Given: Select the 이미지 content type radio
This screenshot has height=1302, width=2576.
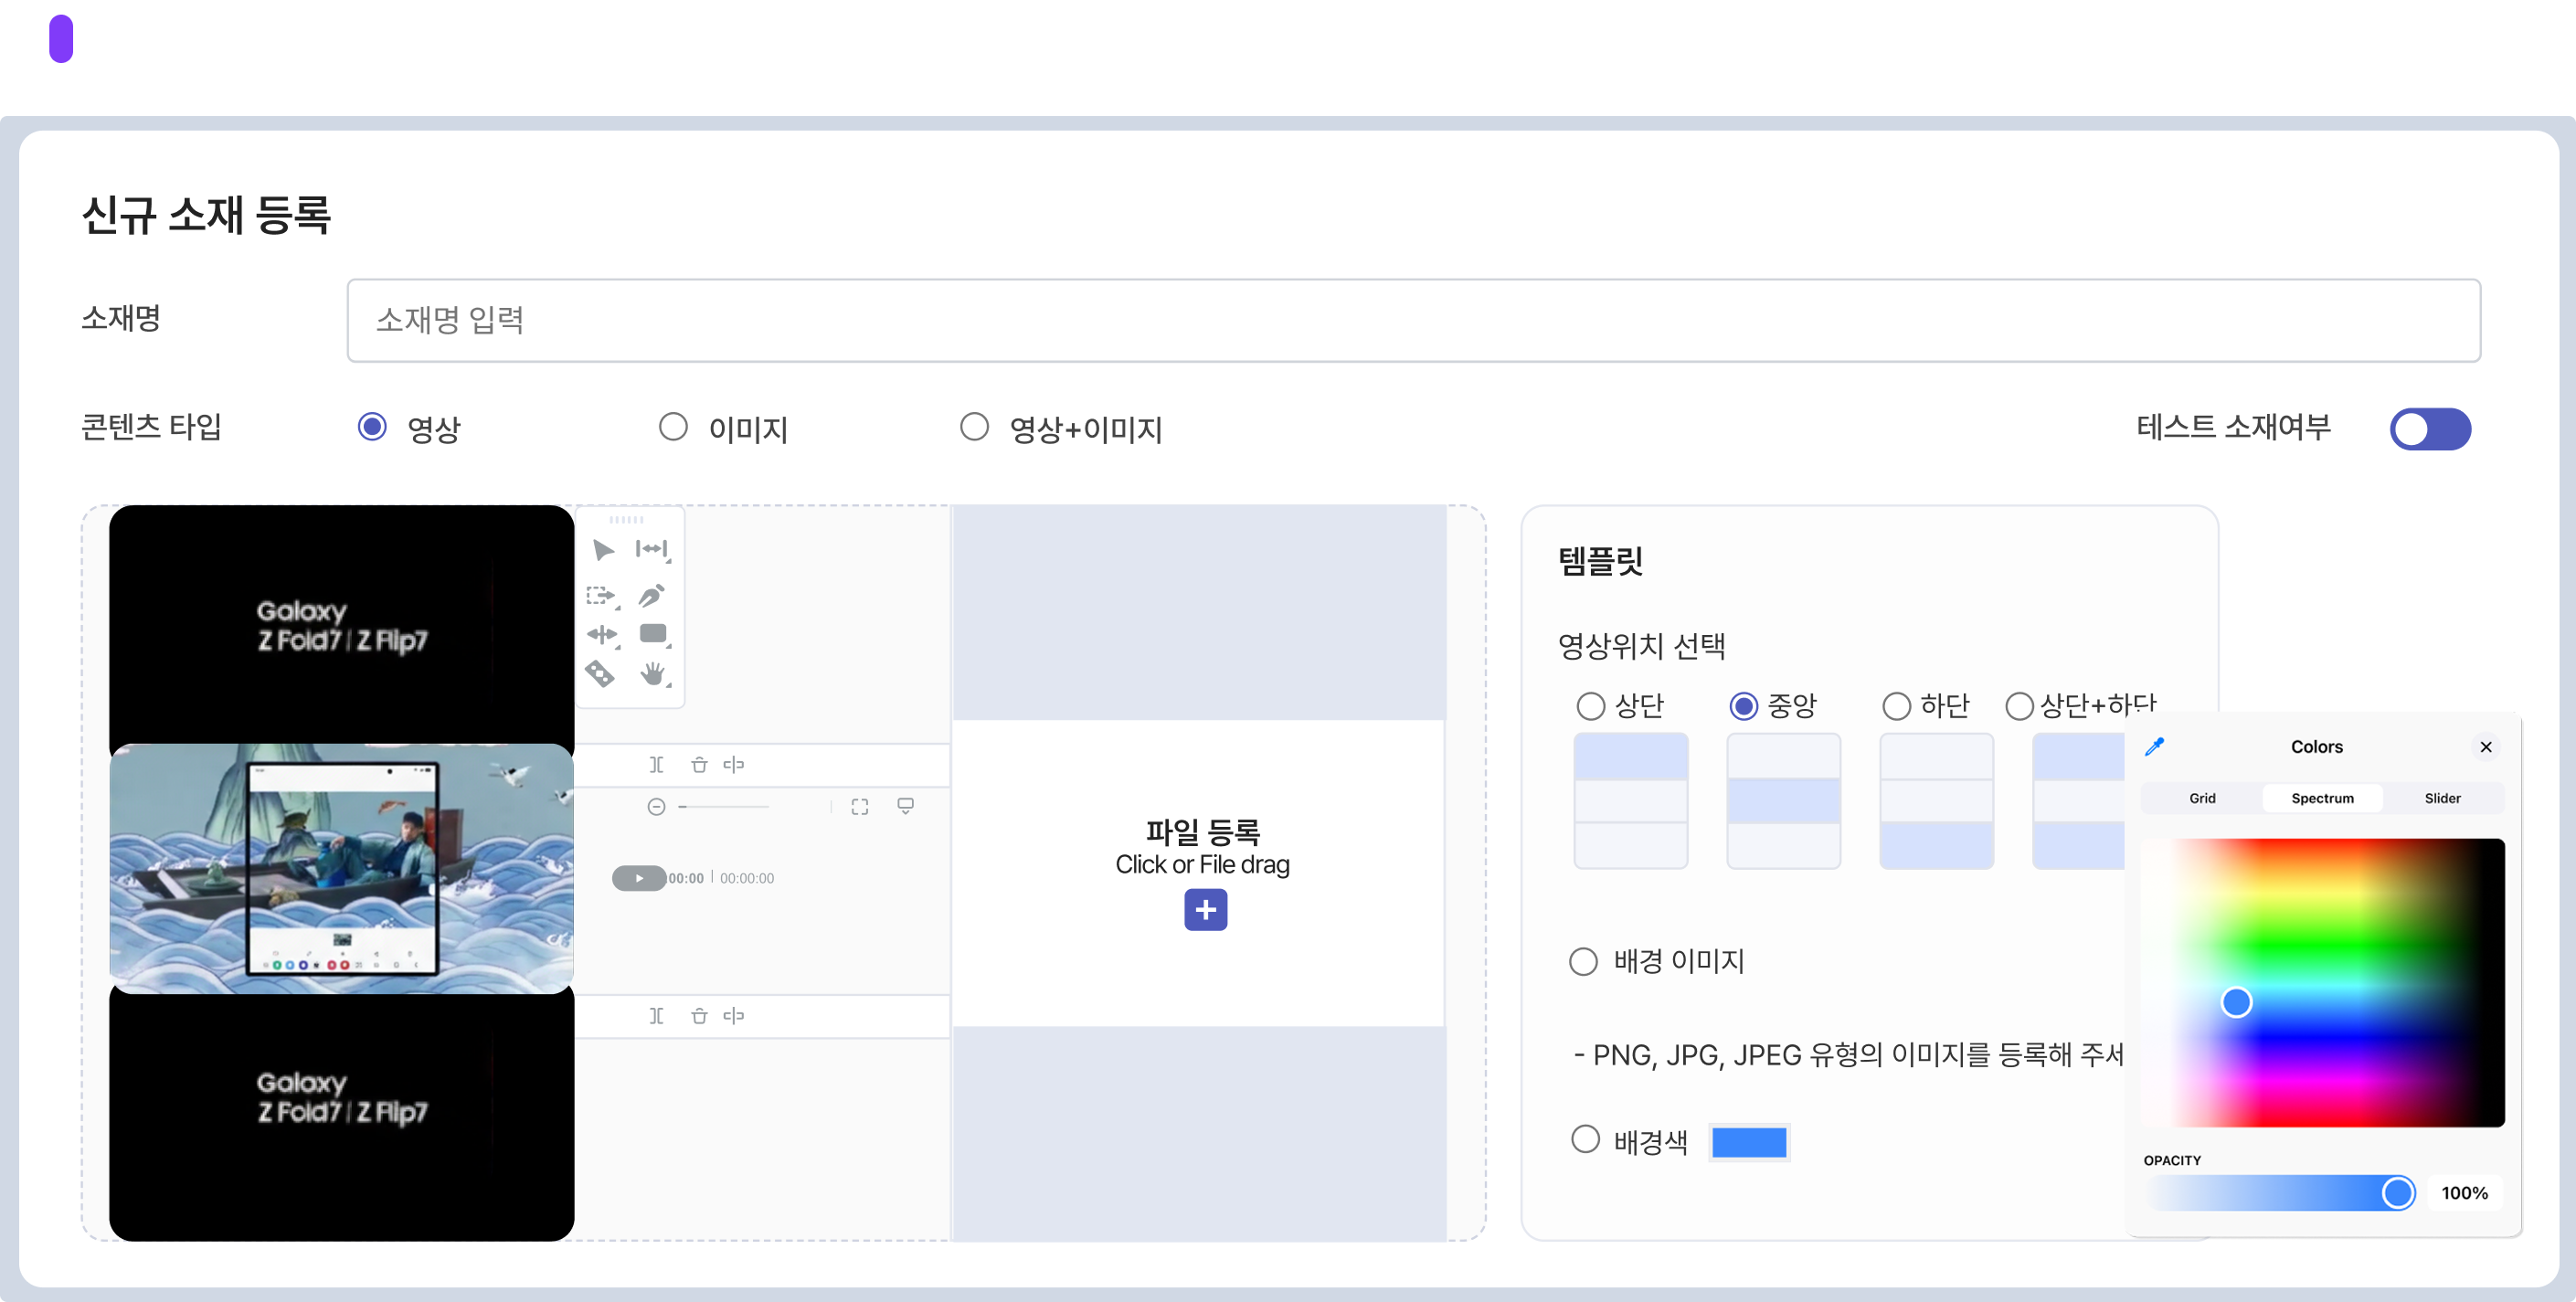Looking at the screenshot, I should coord(673,428).
